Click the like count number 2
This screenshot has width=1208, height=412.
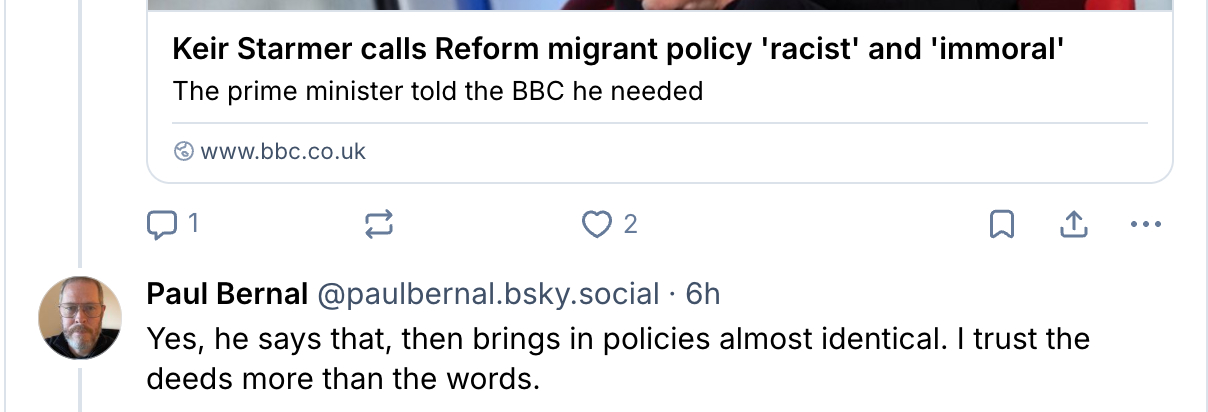tap(630, 225)
